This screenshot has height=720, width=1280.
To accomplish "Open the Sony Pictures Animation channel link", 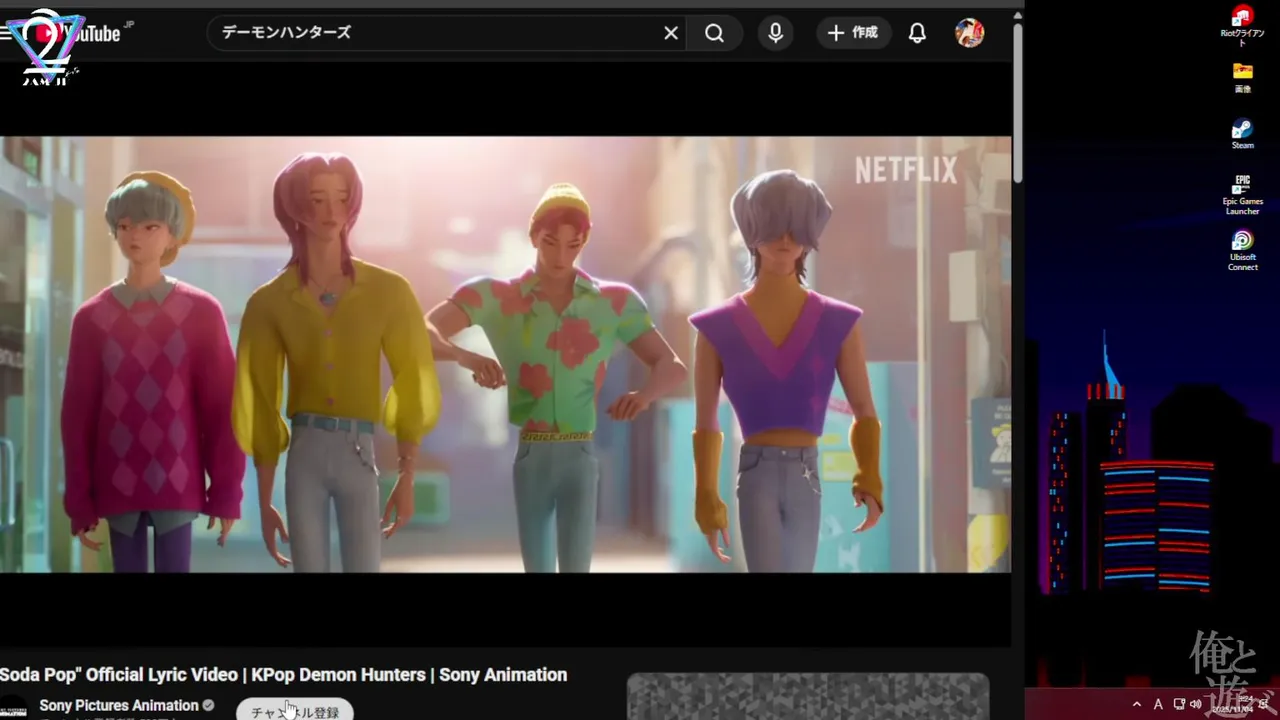I will (119, 705).
